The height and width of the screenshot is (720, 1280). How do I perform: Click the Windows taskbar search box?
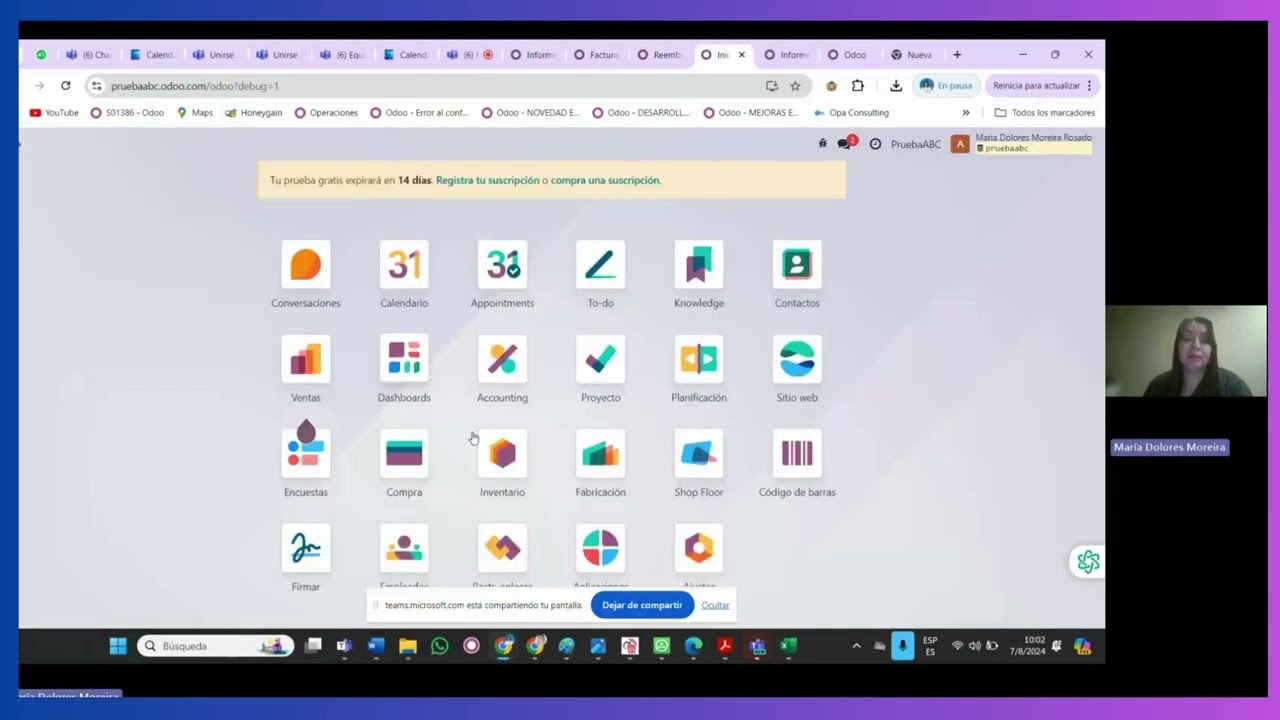[216, 646]
